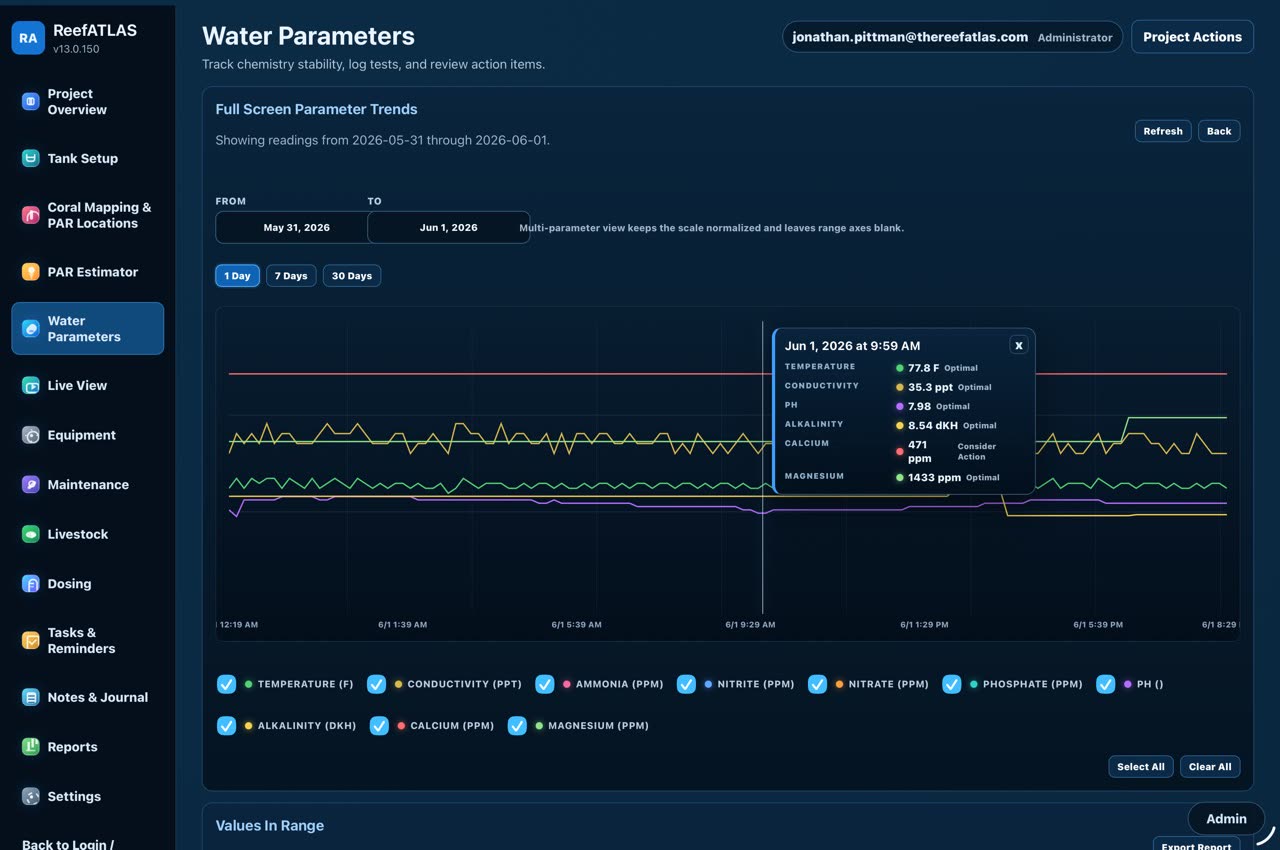The image size is (1280, 850).
Task: Click the Tasks & Reminders icon
Action: 31,640
